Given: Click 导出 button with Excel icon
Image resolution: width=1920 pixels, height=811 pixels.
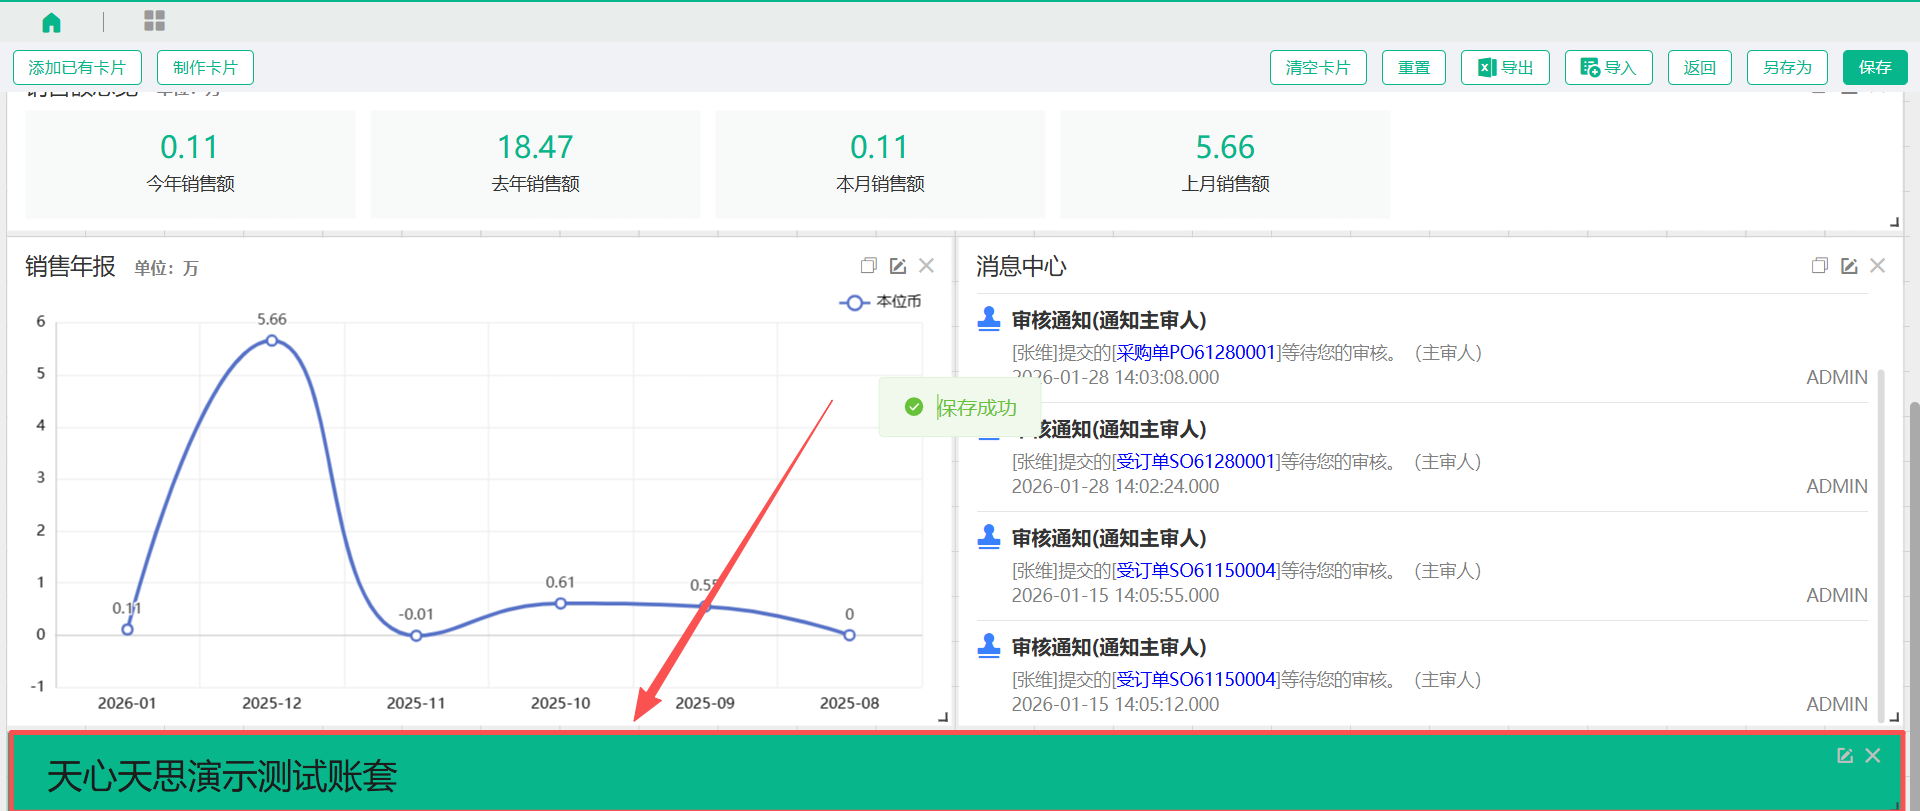Looking at the screenshot, I should point(1505,68).
